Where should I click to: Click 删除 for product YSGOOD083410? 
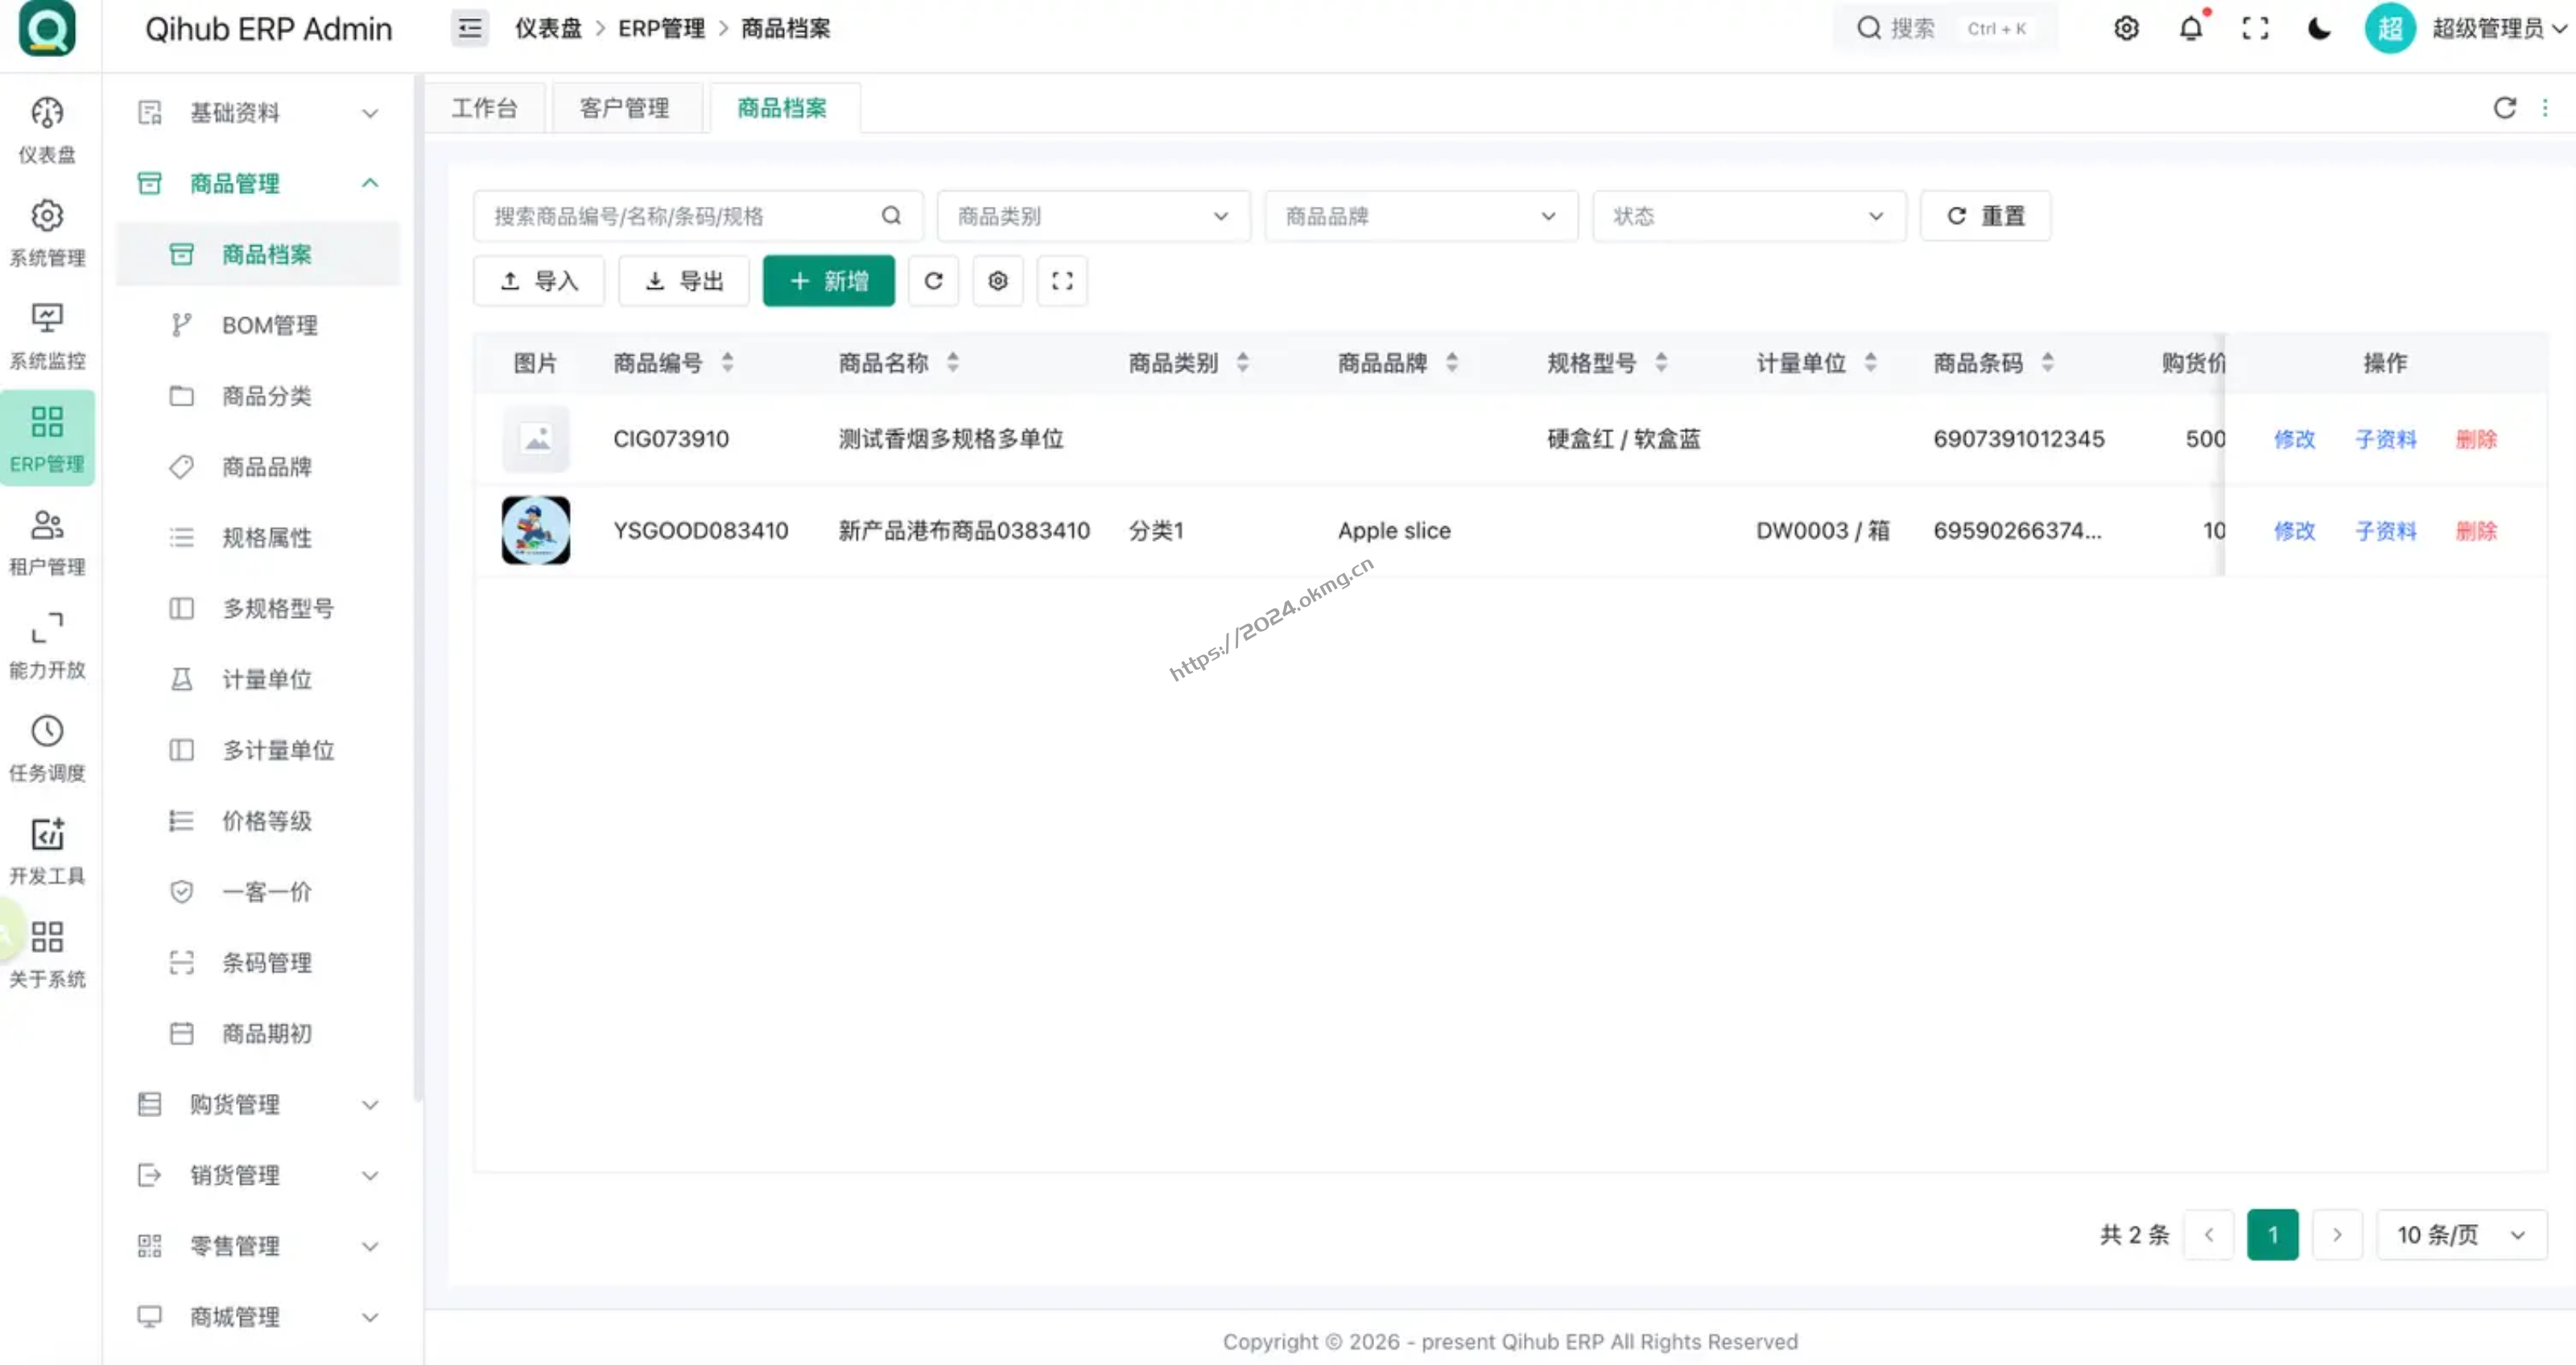[2476, 531]
